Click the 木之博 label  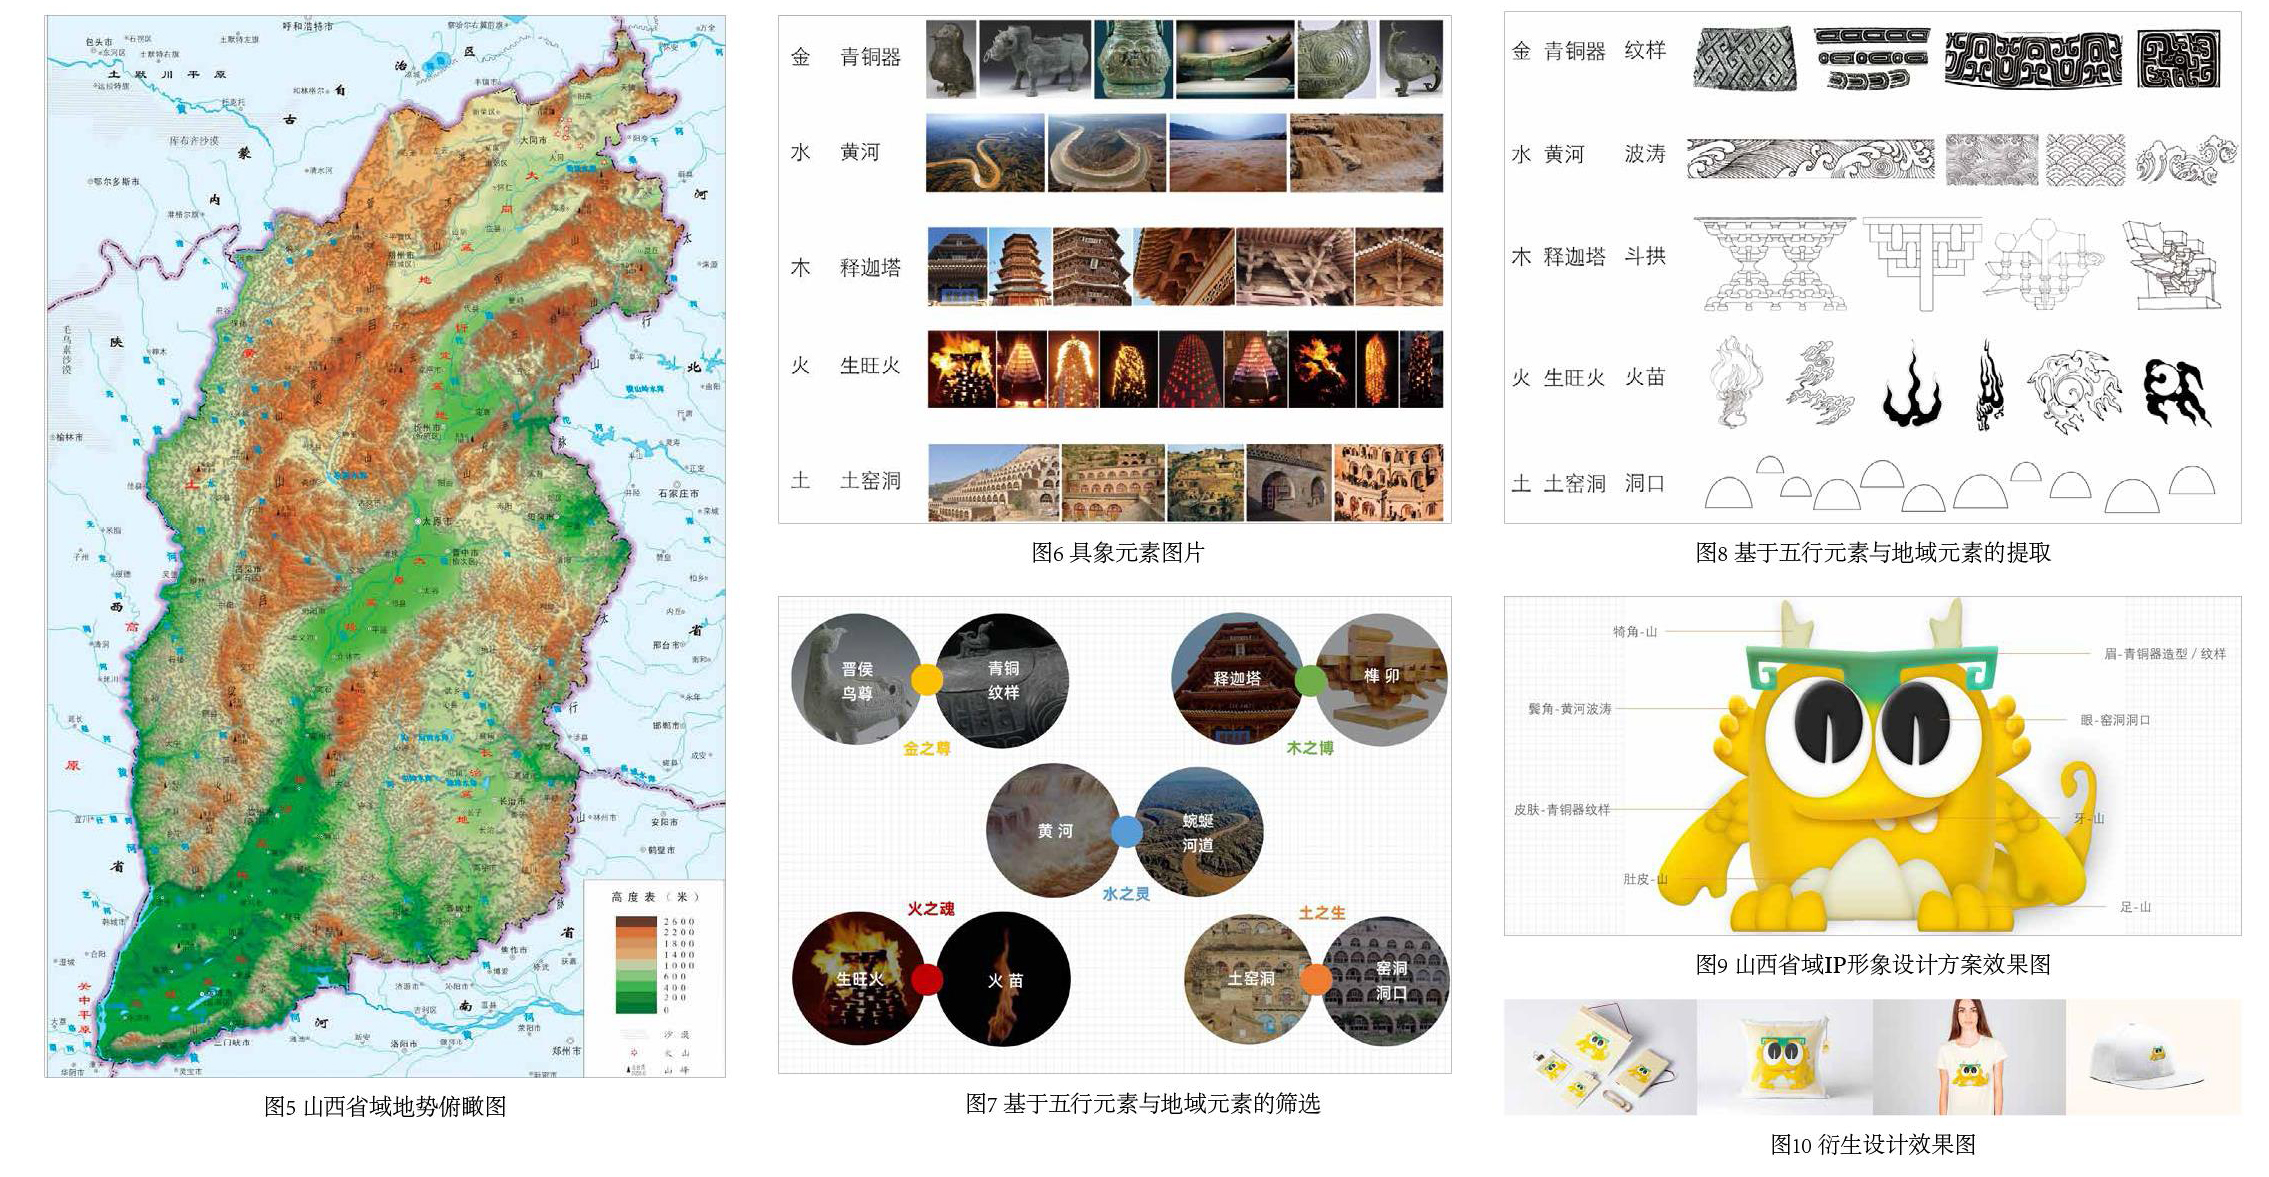(1310, 748)
